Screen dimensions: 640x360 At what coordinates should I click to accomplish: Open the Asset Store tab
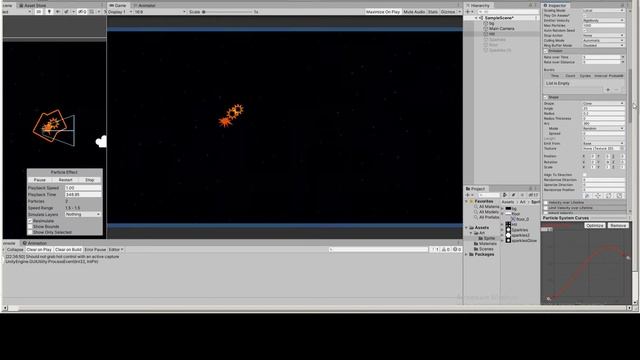click(33, 5)
